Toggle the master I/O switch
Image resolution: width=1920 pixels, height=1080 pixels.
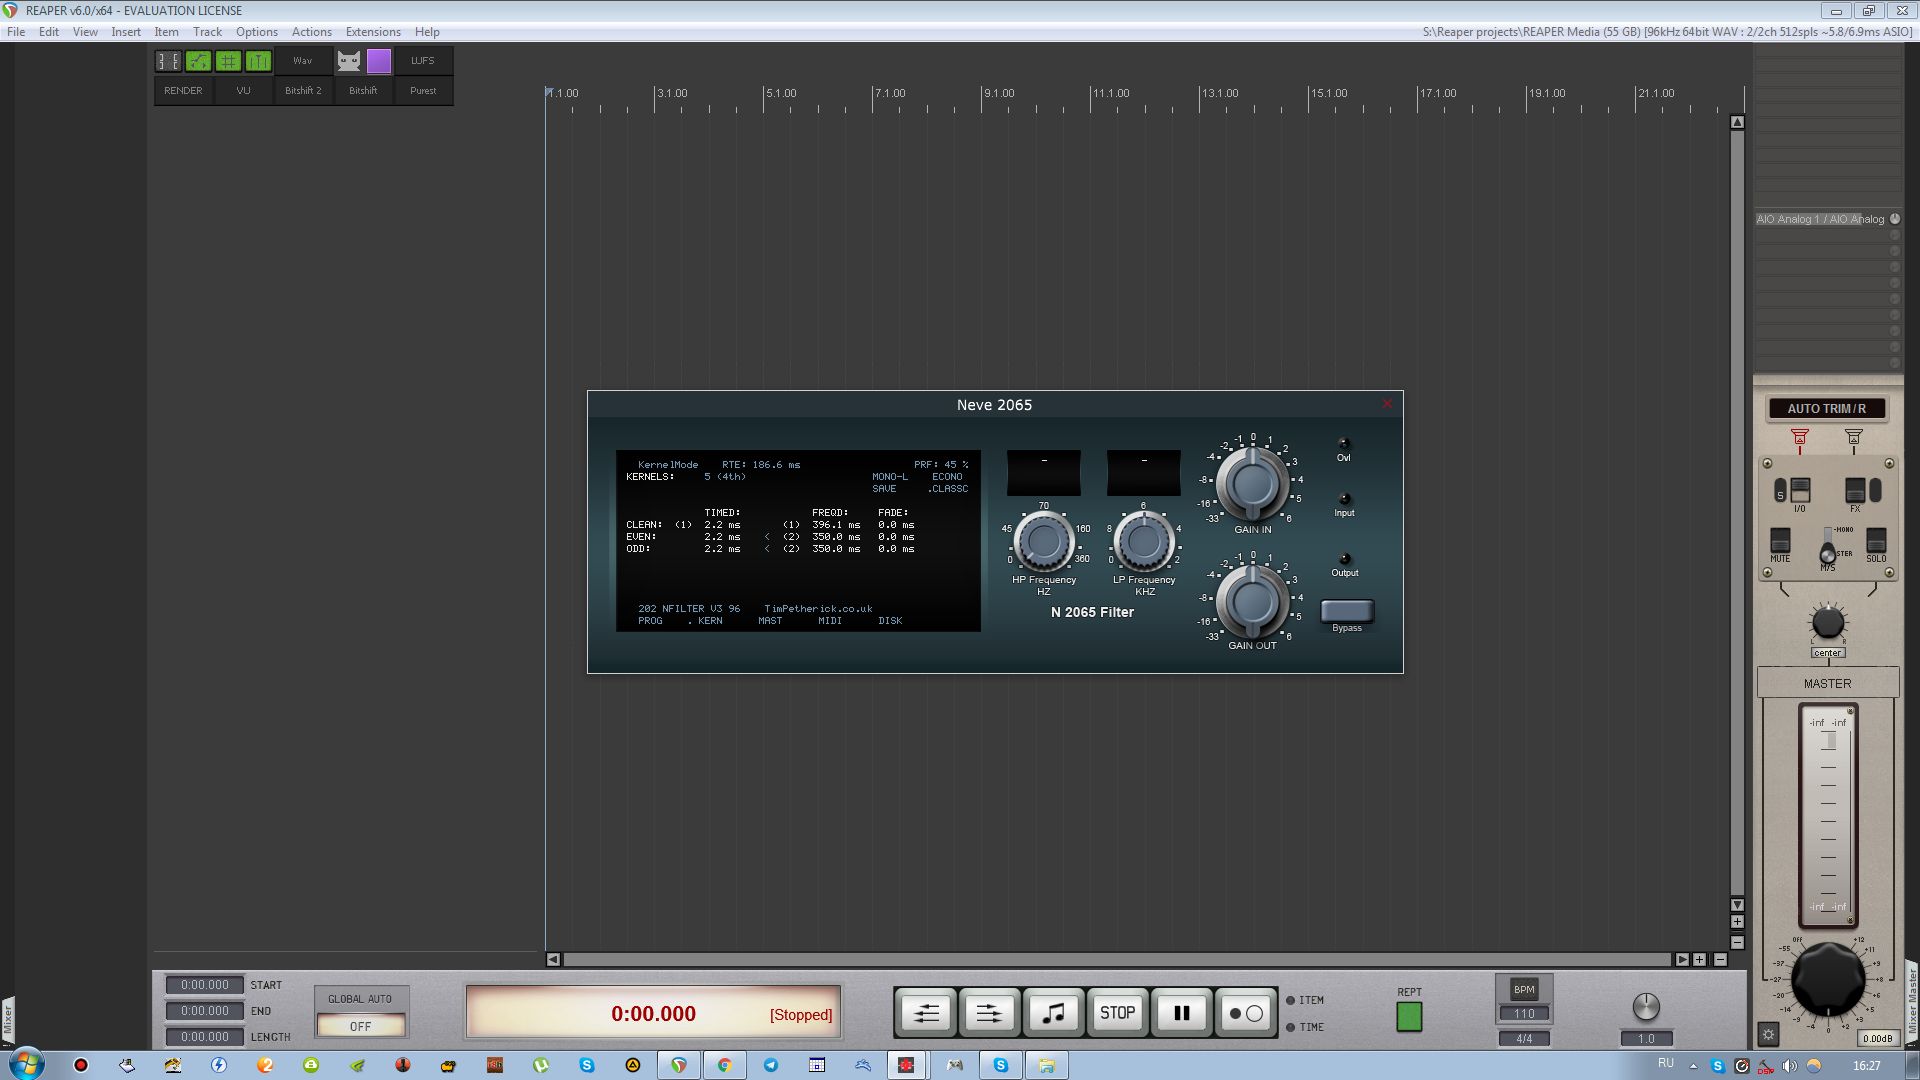(1800, 490)
